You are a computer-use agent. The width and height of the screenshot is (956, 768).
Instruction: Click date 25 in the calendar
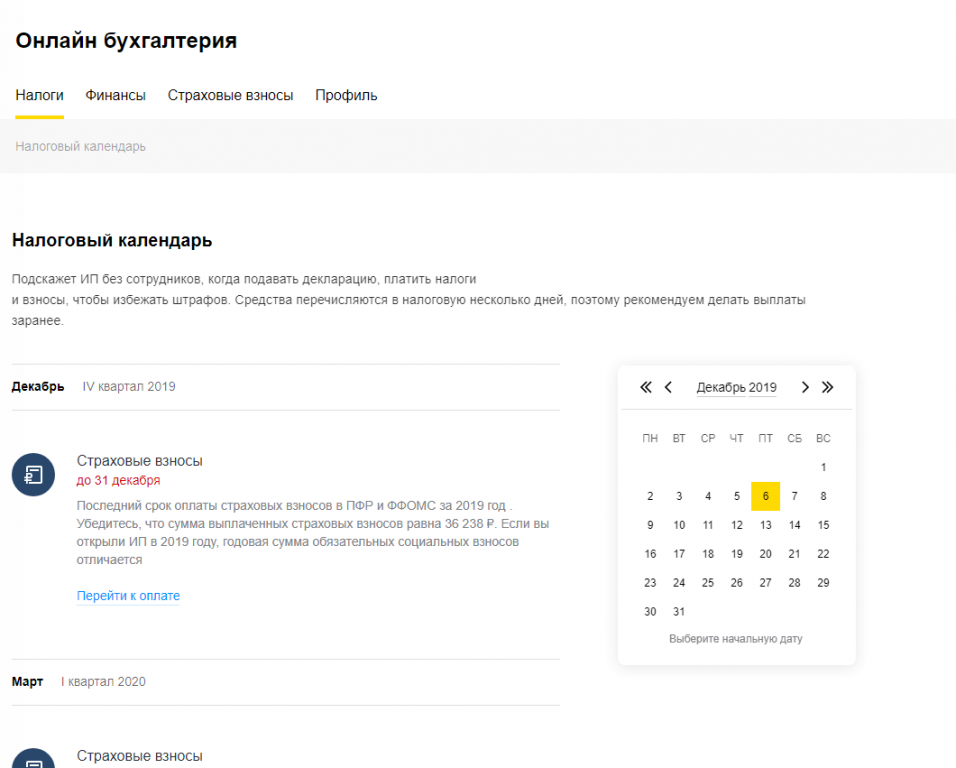(708, 583)
